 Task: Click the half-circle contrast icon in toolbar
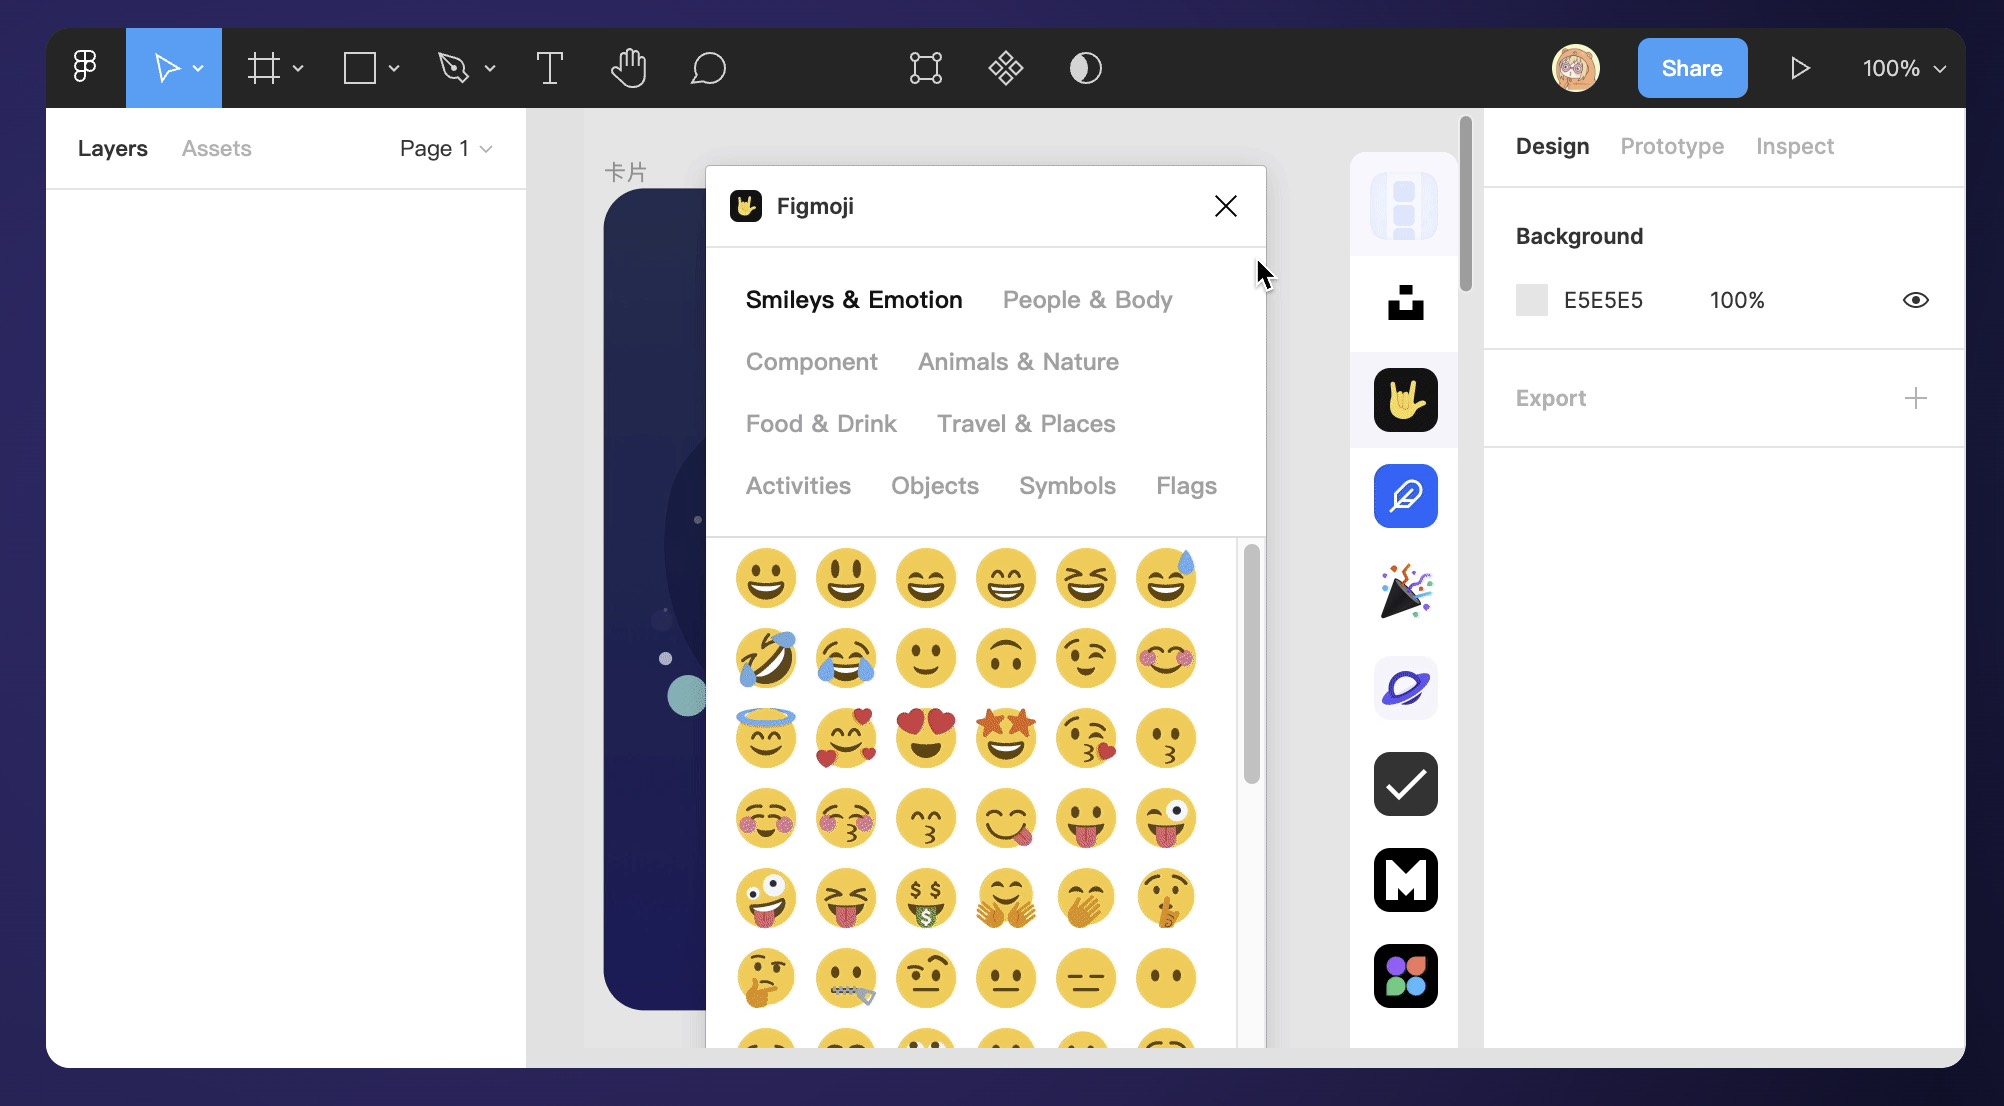click(1086, 68)
